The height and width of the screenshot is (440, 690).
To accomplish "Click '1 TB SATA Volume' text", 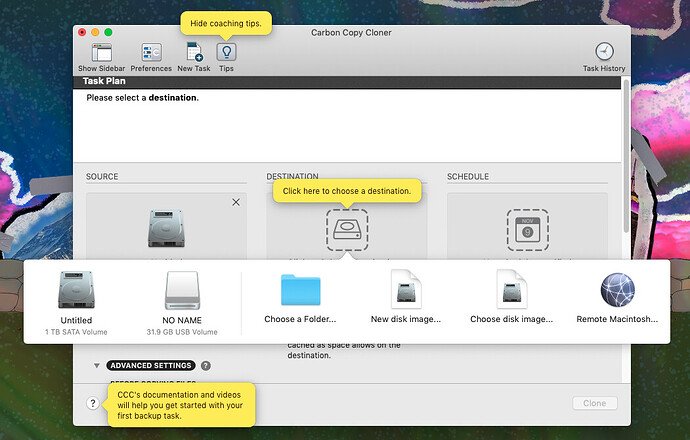I will pyautogui.click(x=76, y=332).
